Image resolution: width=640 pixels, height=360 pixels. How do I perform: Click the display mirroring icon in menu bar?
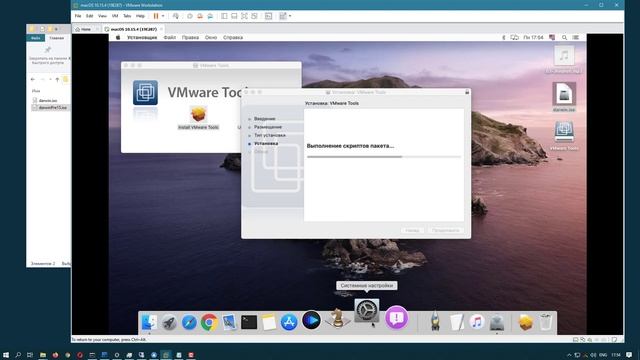pyautogui.click(x=515, y=38)
